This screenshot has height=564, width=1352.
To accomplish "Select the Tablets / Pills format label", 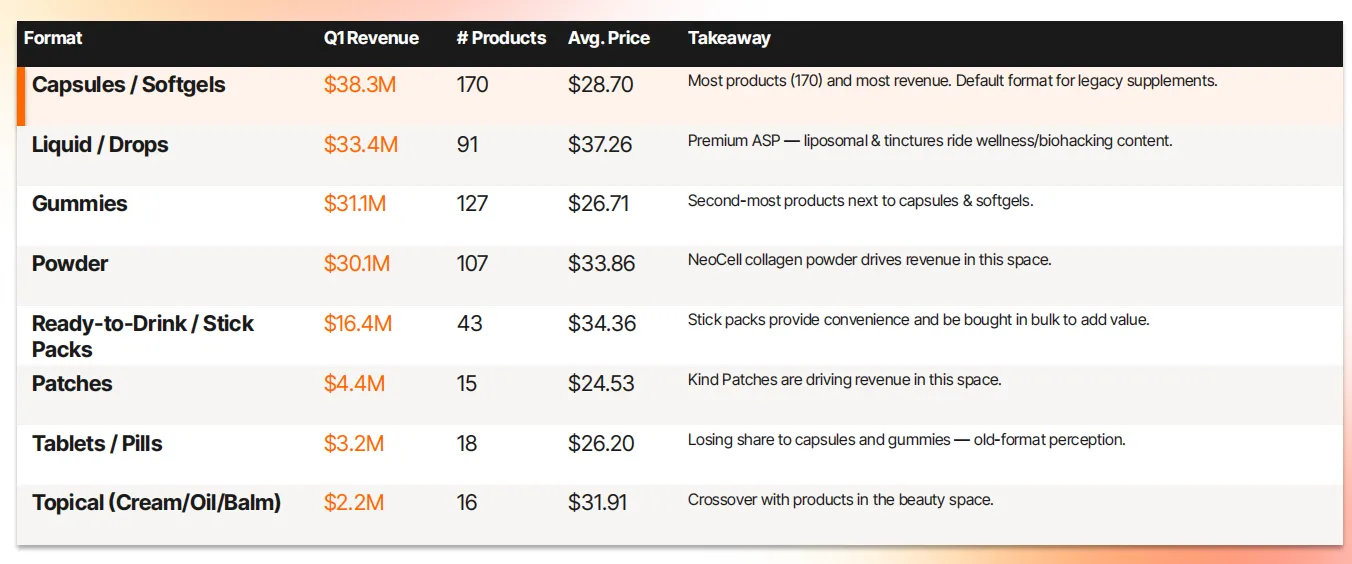I will click(x=97, y=444).
